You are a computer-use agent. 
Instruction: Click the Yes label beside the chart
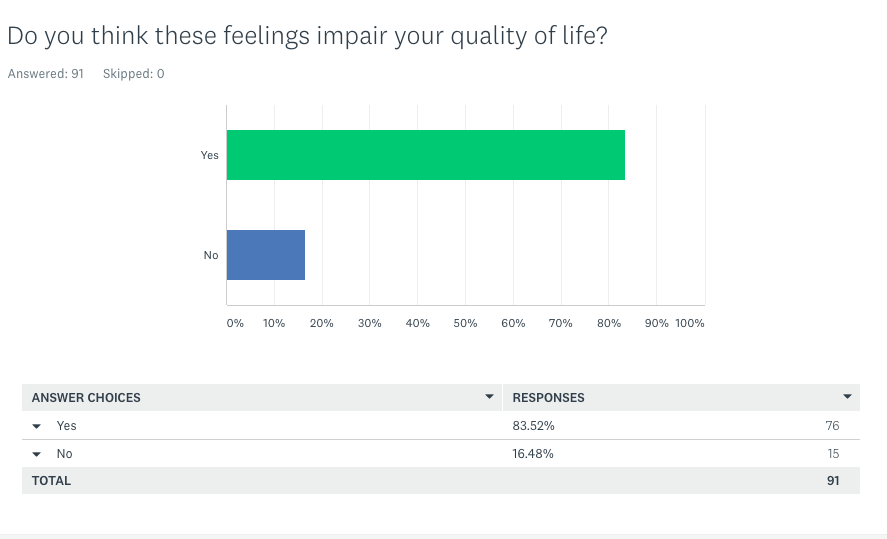(210, 155)
